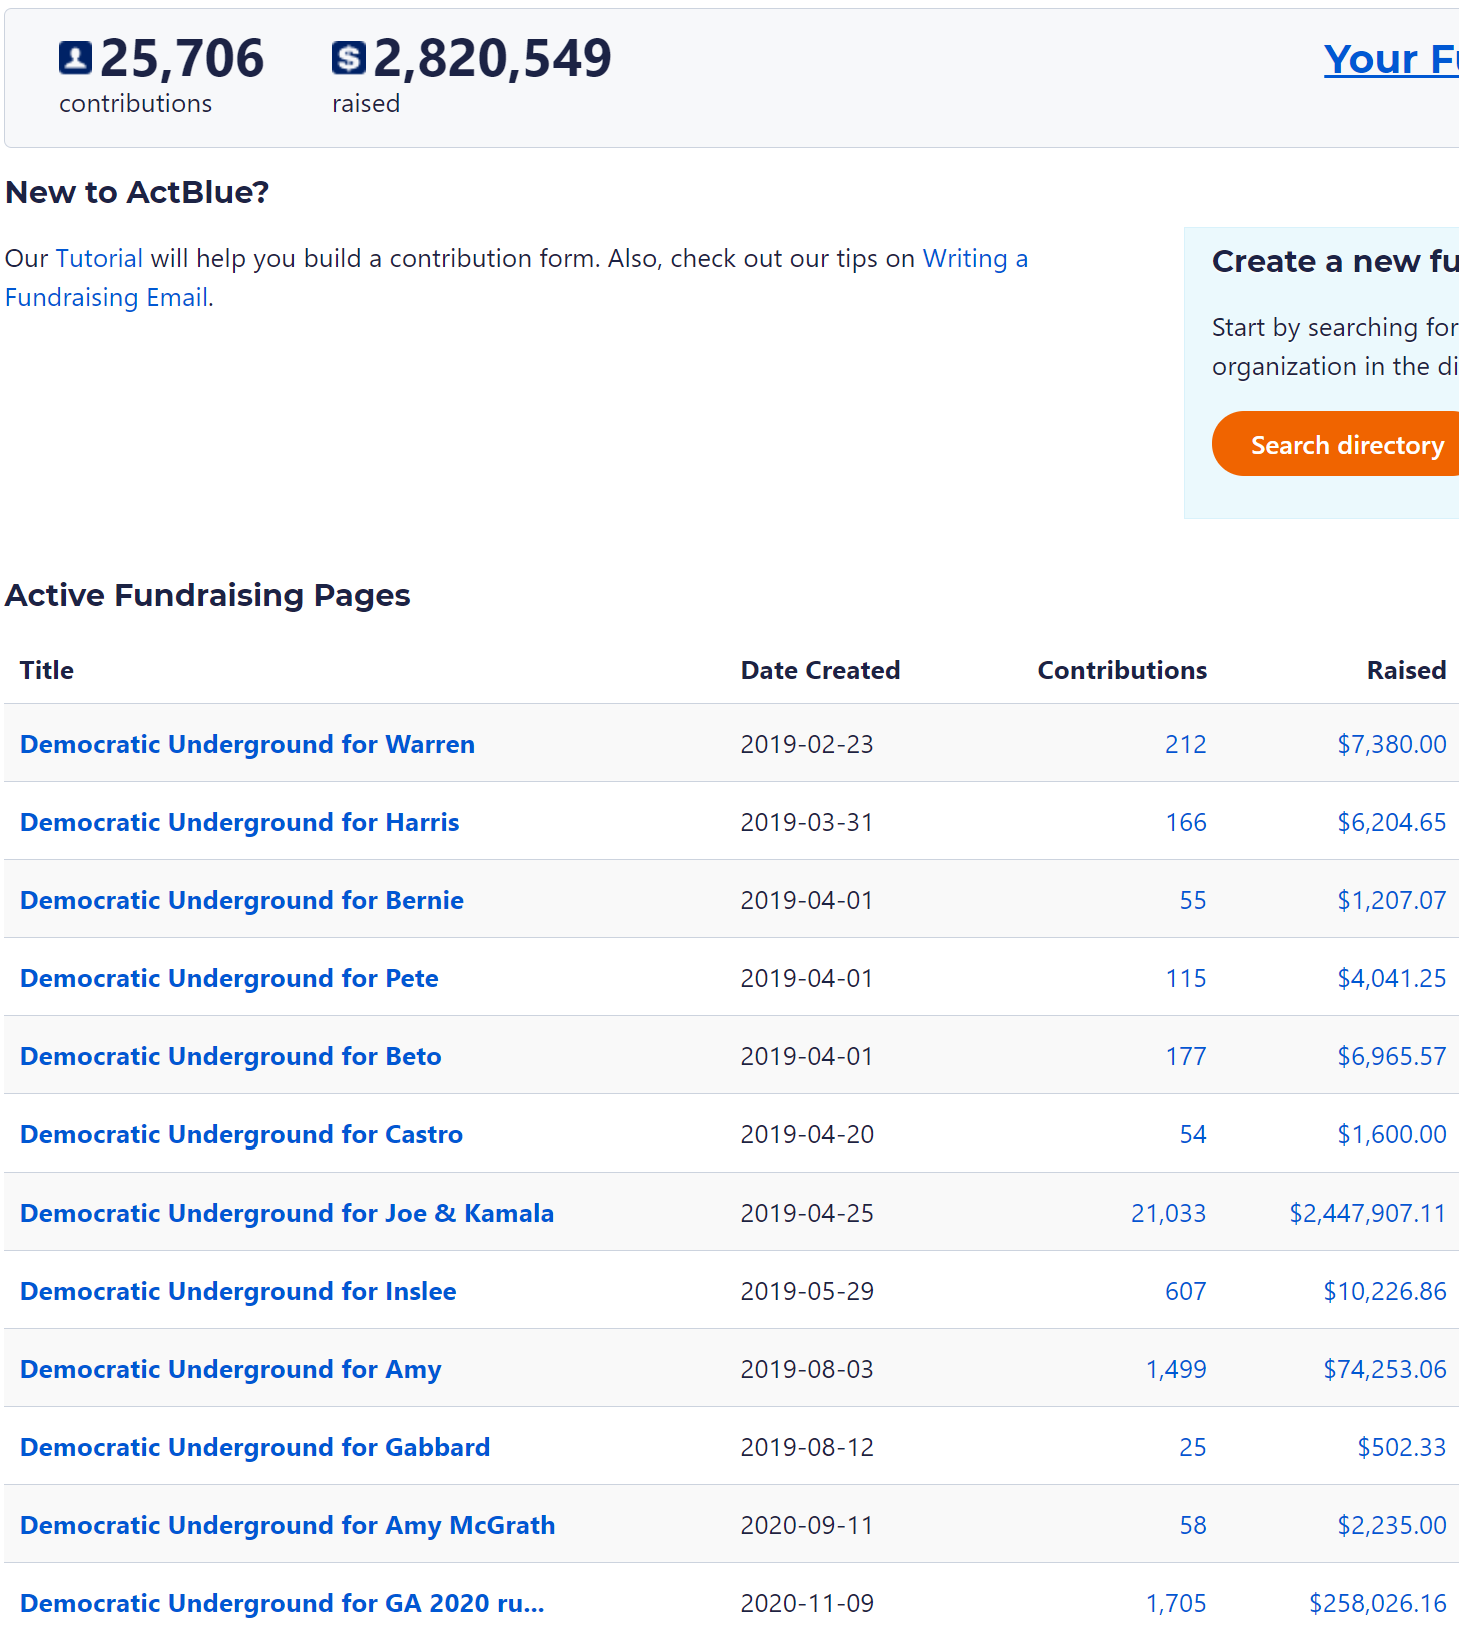Screen dimensions: 1459x1635
Task: Click the 1,499 contributions count
Action: point(1176,1369)
